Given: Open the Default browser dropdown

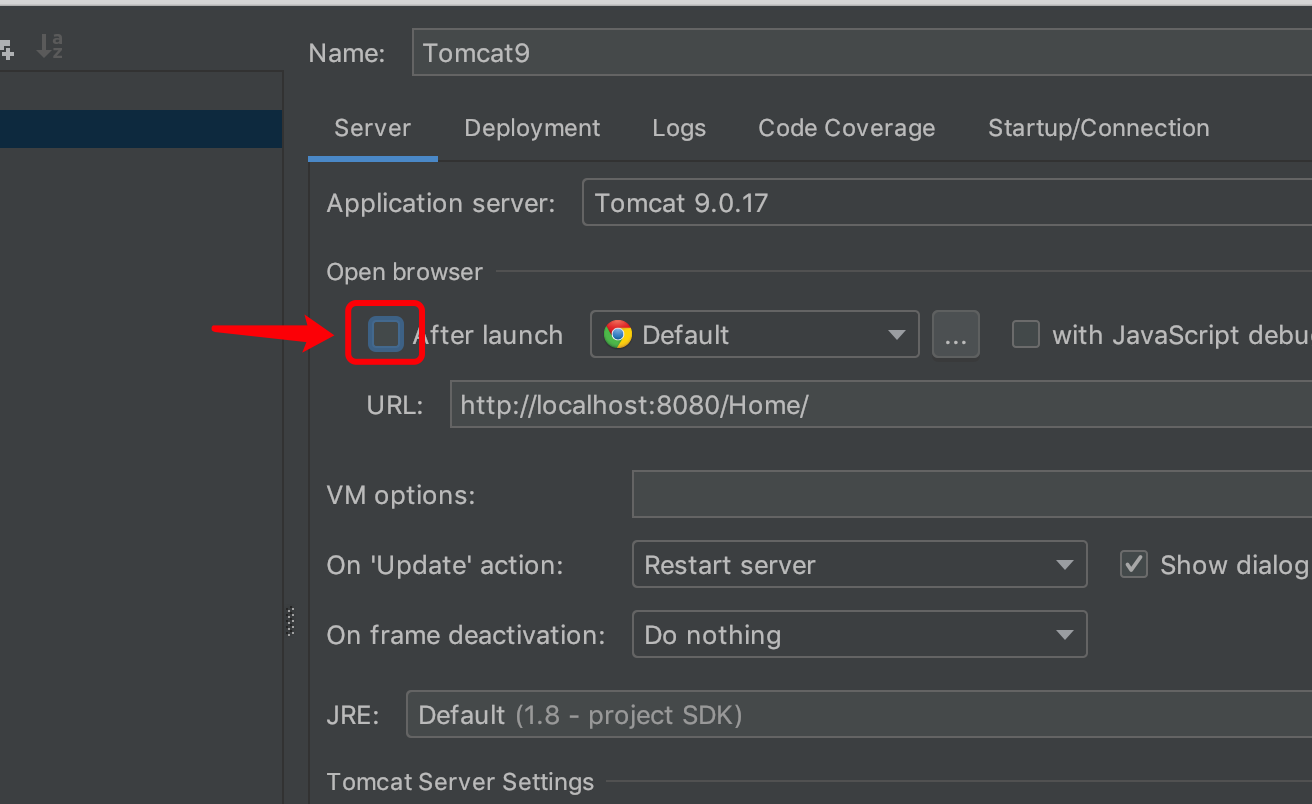Looking at the screenshot, I should coord(755,335).
